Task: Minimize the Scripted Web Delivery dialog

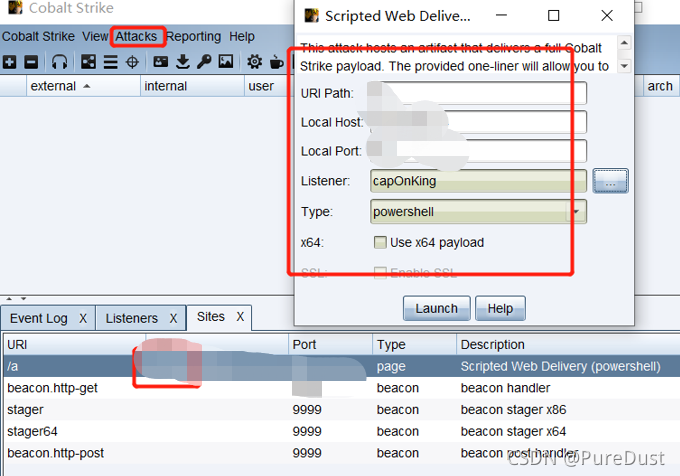Action: coord(501,16)
